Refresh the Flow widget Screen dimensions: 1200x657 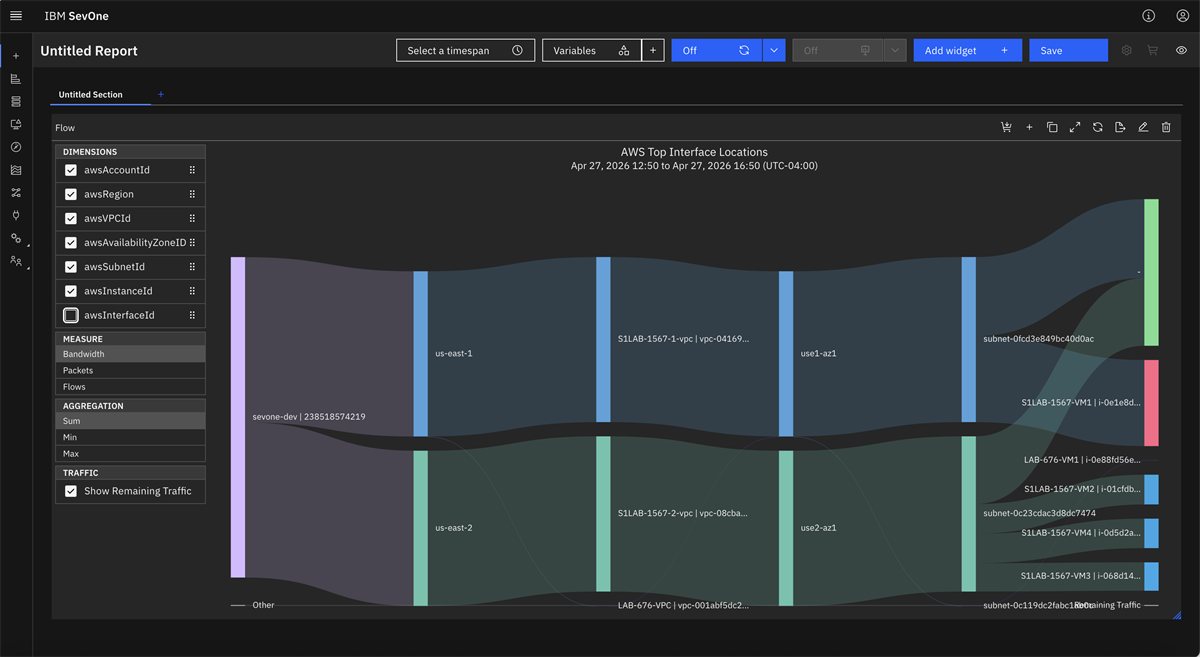(1098, 127)
